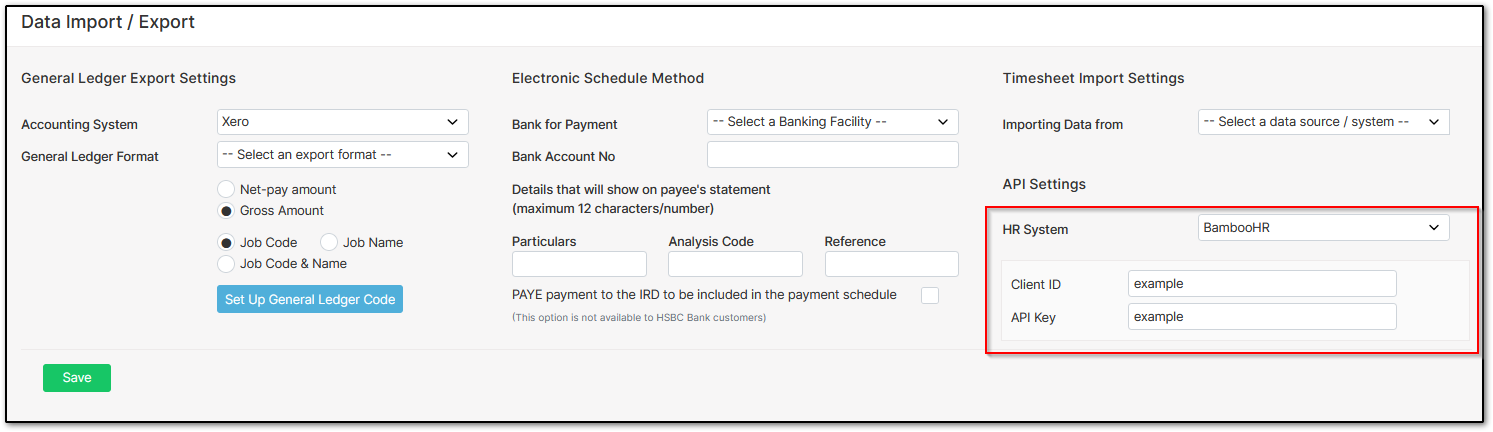Expand the HR System dropdown showing BambooHR
Image resolution: width=1493 pixels, height=432 pixels.
point(1323,228)
